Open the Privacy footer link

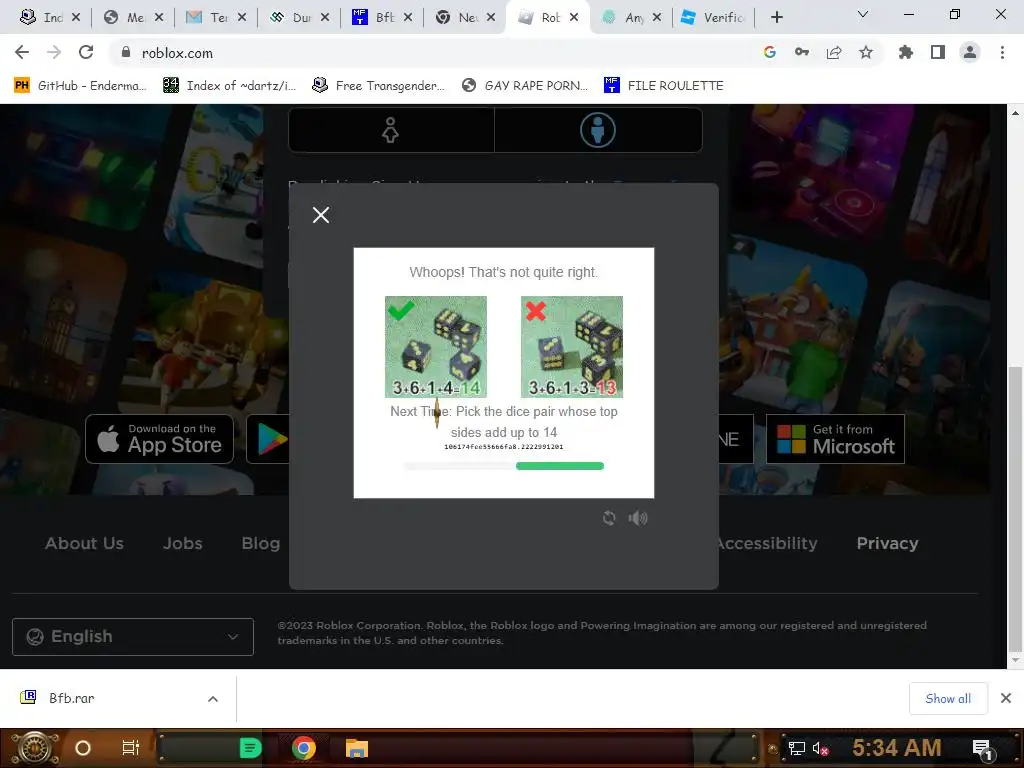click(888, 543)
